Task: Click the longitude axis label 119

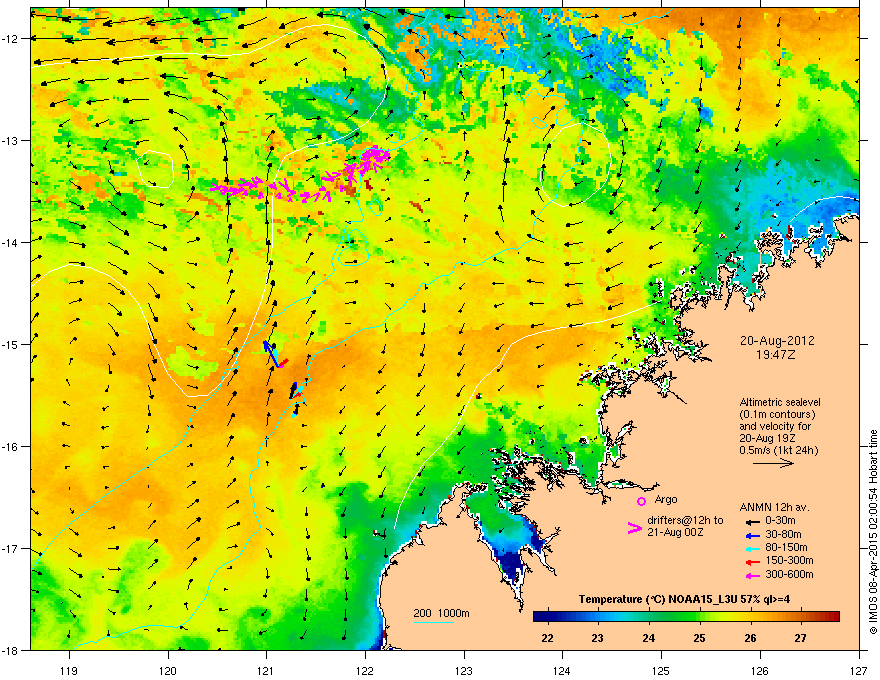Action: coord(69,671)
